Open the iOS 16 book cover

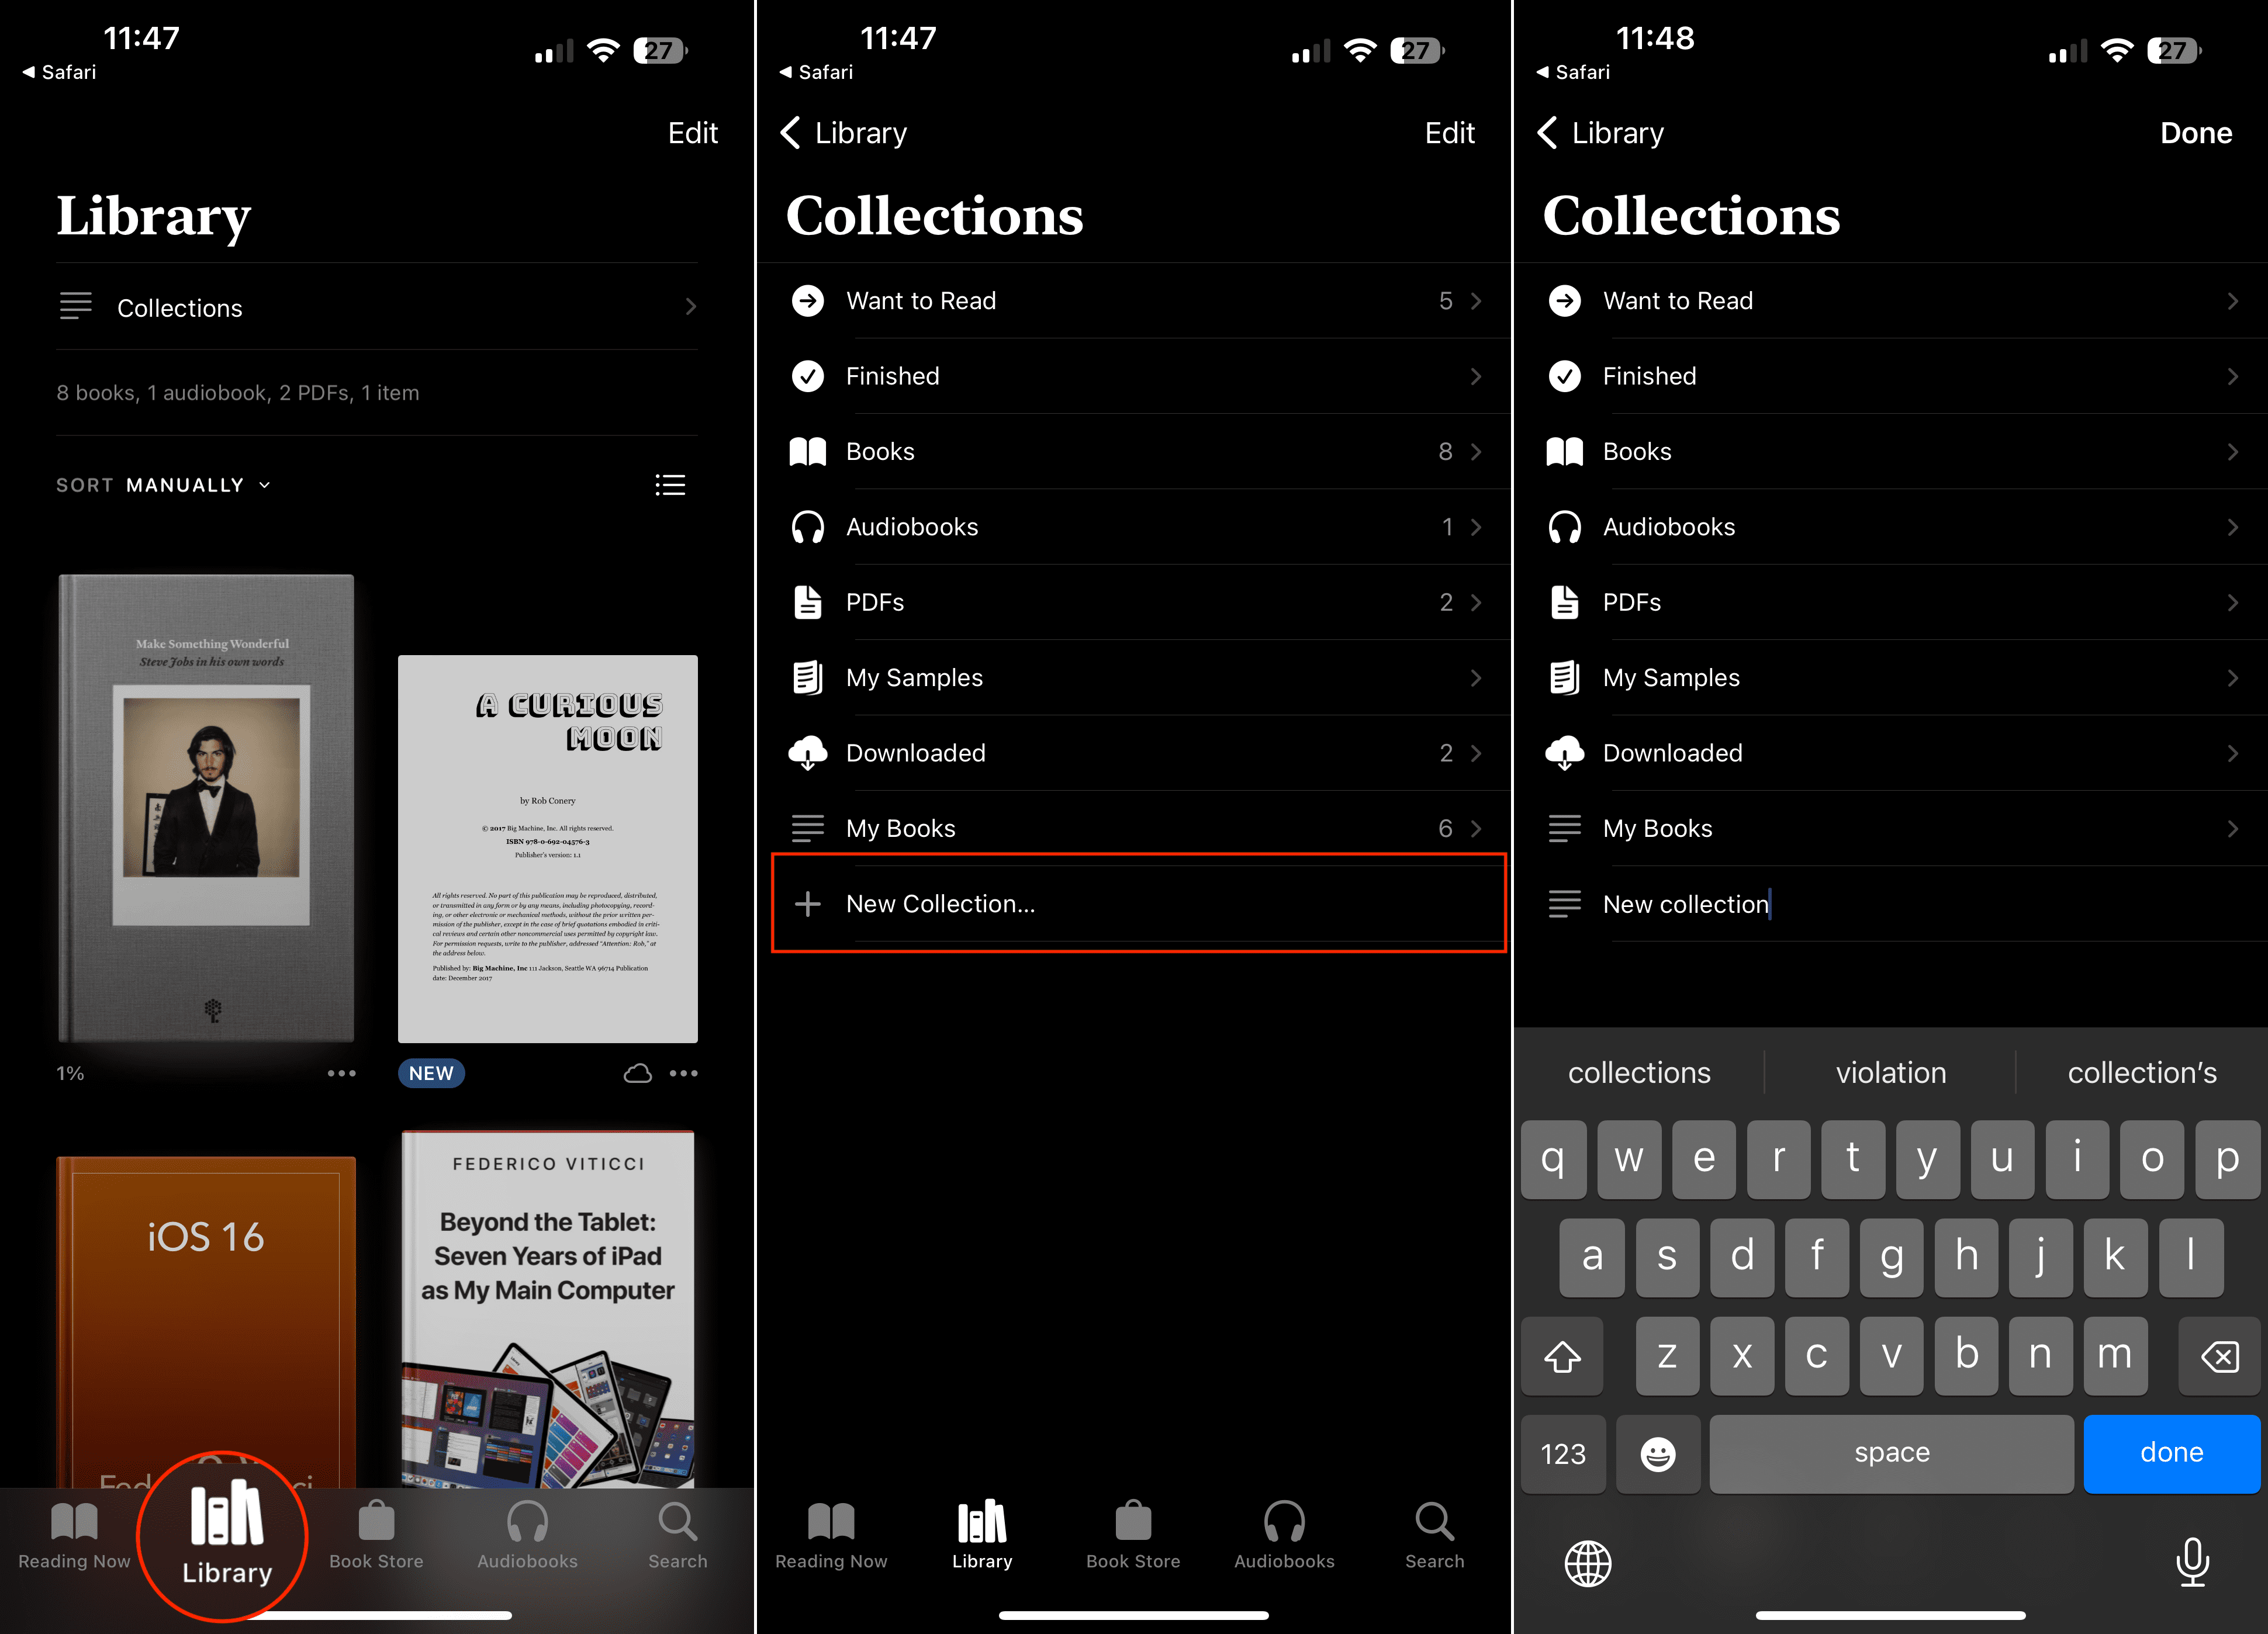pos(206,1322)
